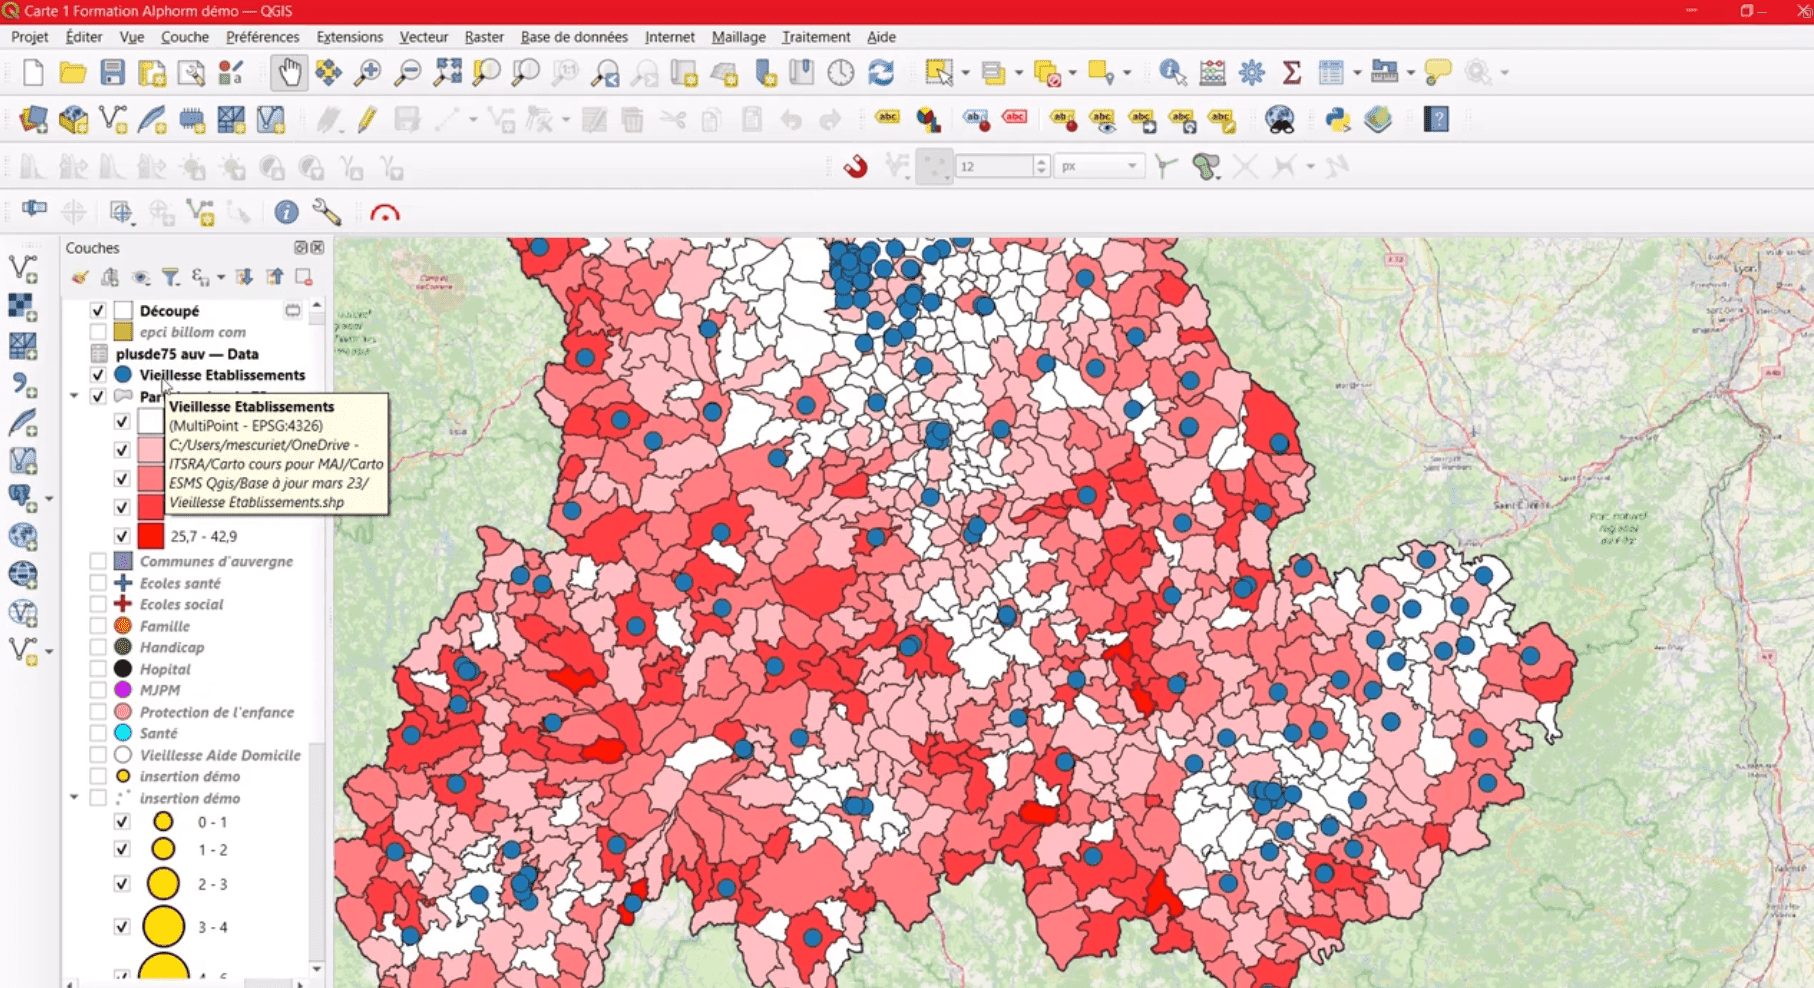Click the snapping tolerance input field

(994, 166)
